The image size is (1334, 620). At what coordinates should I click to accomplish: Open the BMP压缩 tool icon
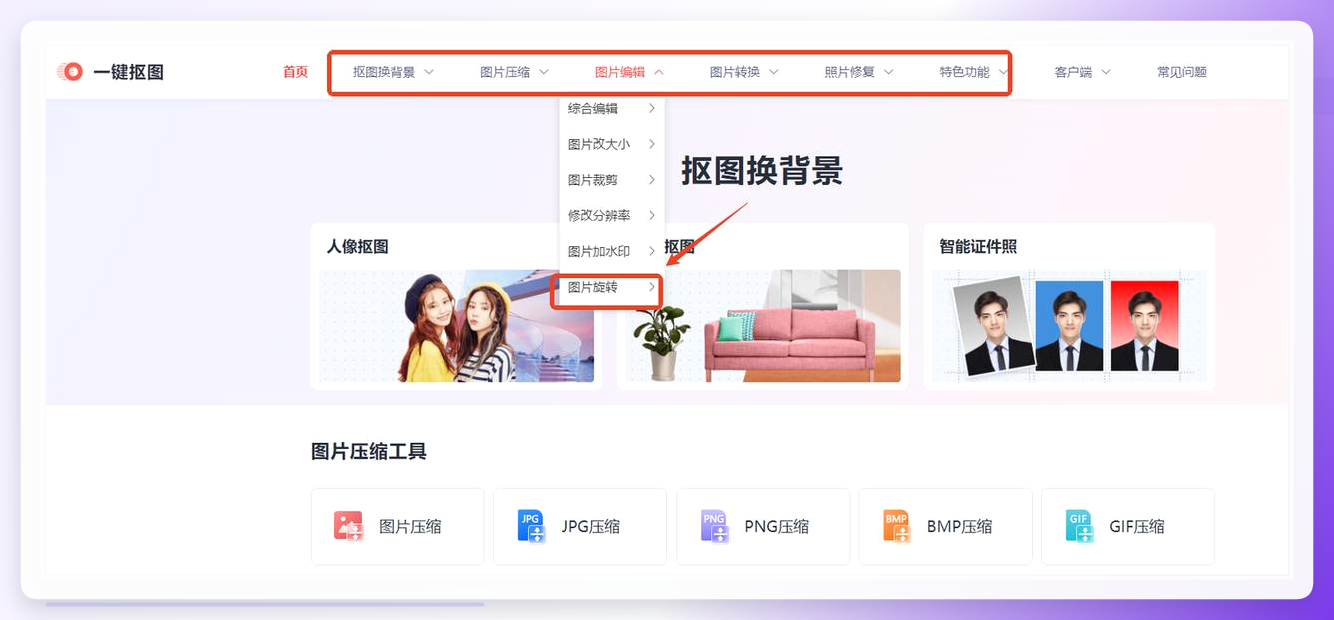(x=896, y=526)
